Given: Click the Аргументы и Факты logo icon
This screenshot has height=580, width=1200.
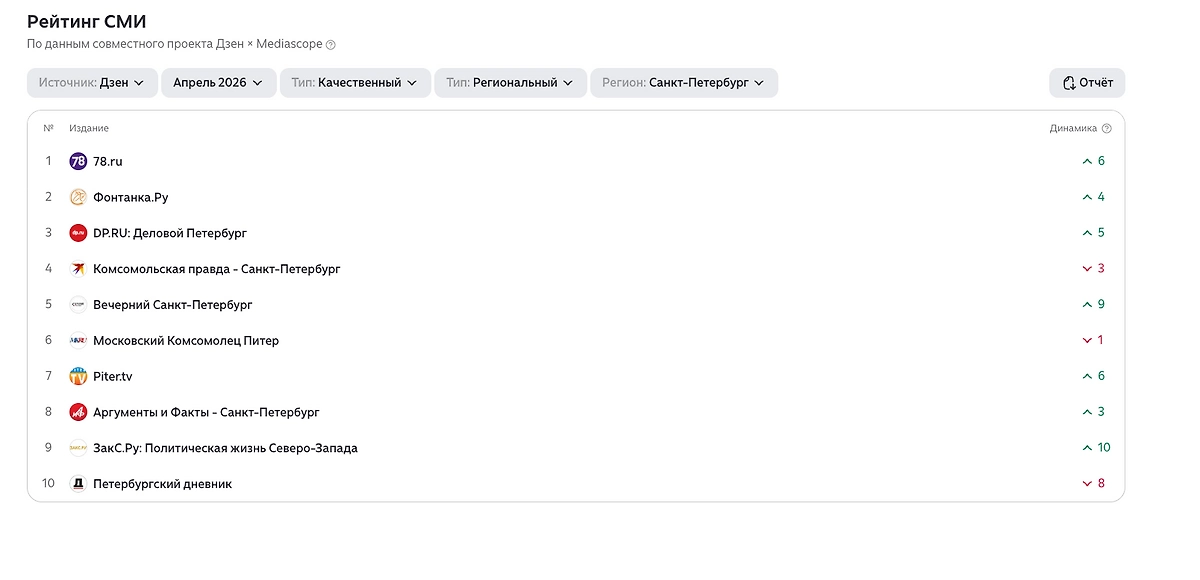Looking at the screenshot, I should tap(78, 412).
